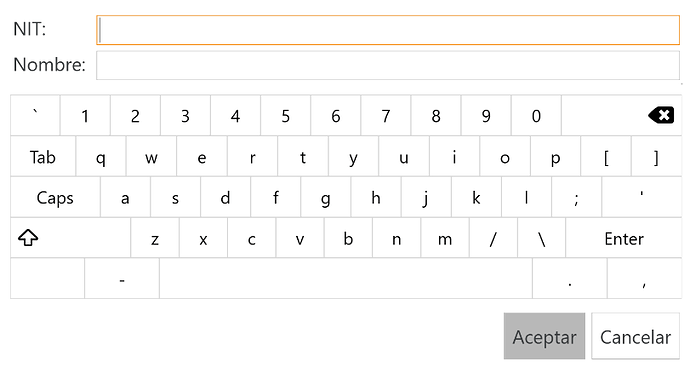Tap the period key

570,279
